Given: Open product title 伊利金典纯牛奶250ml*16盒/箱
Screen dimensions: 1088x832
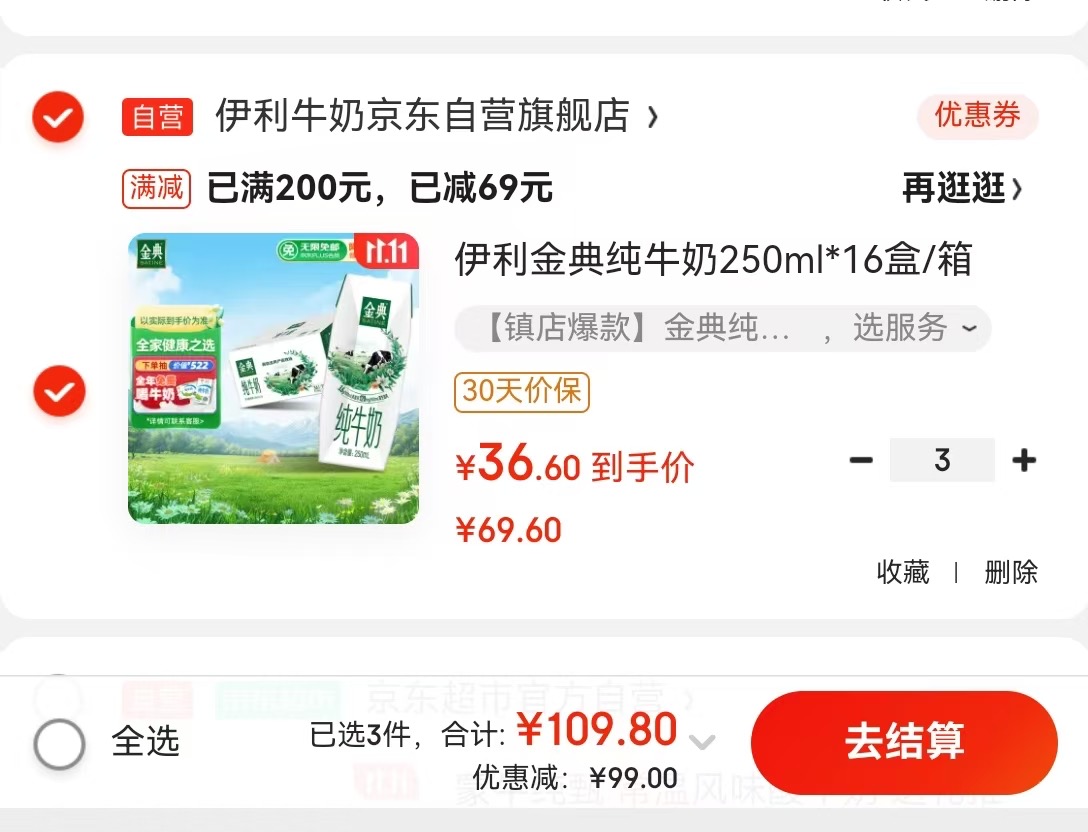Looking at the screenshot, I should pos(713,260).
